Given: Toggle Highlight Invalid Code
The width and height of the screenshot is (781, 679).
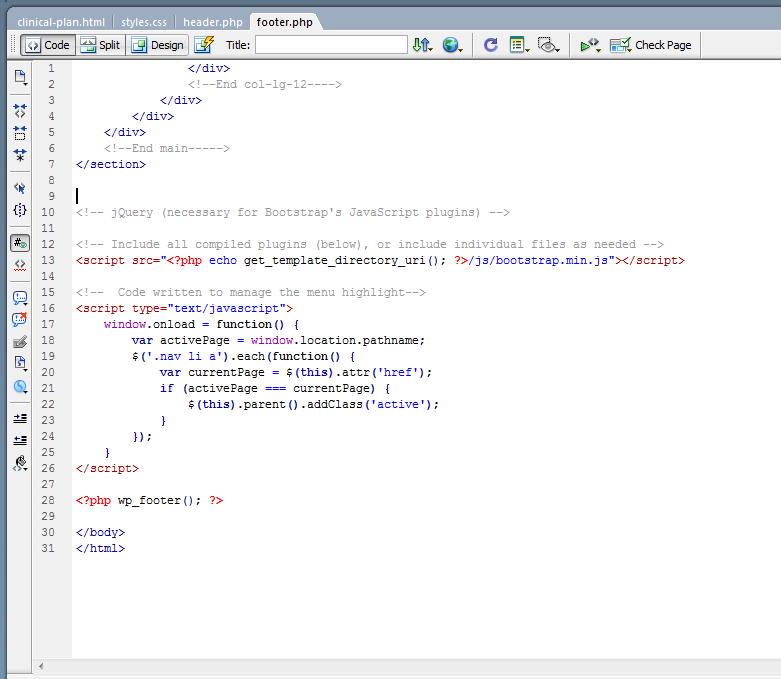Looking at the screenshot, I should pos(20,265).
